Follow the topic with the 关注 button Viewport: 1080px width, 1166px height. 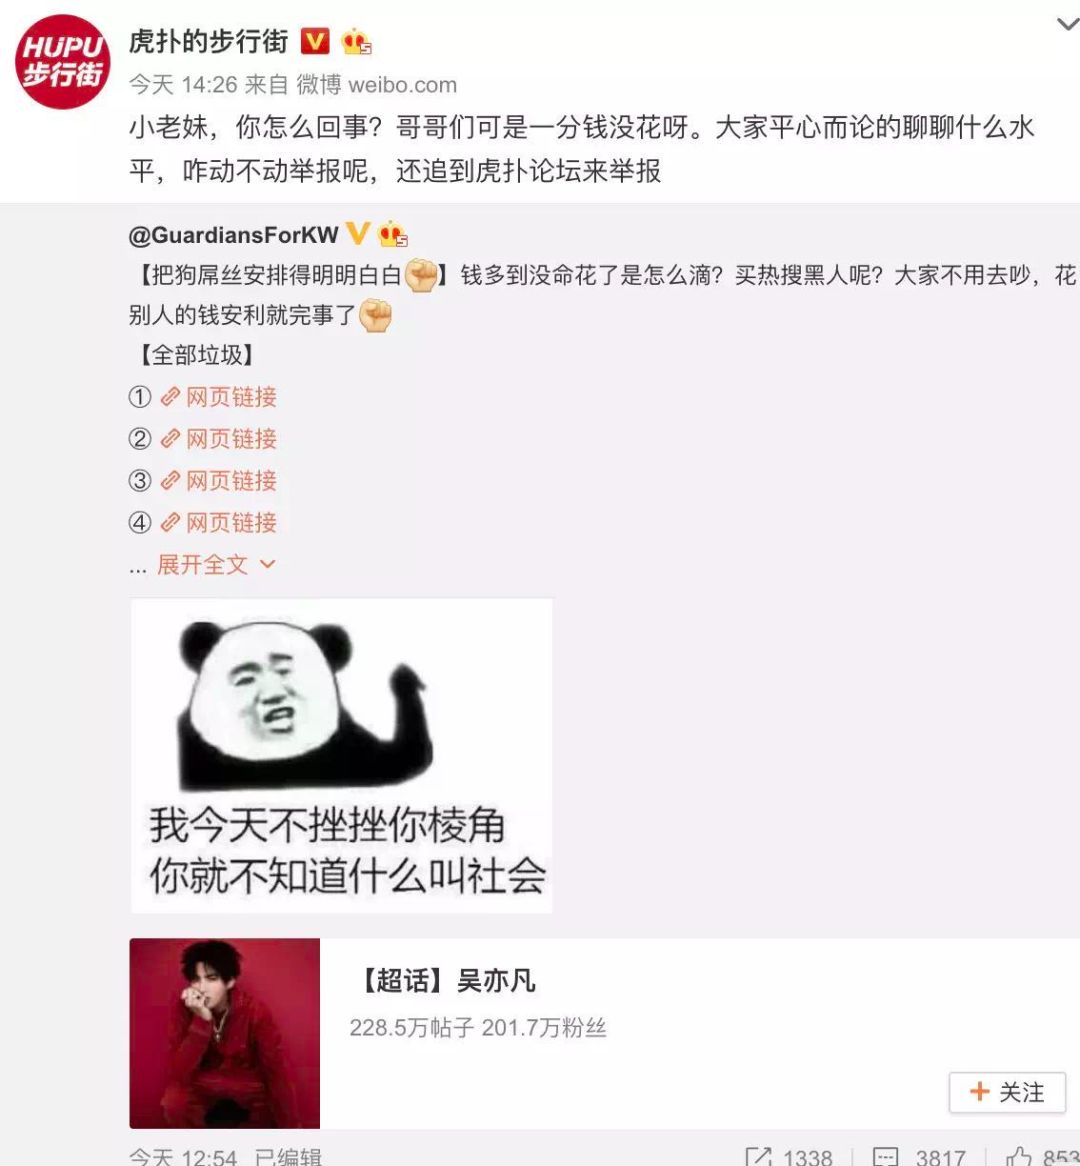[x=1007, y=1092]
